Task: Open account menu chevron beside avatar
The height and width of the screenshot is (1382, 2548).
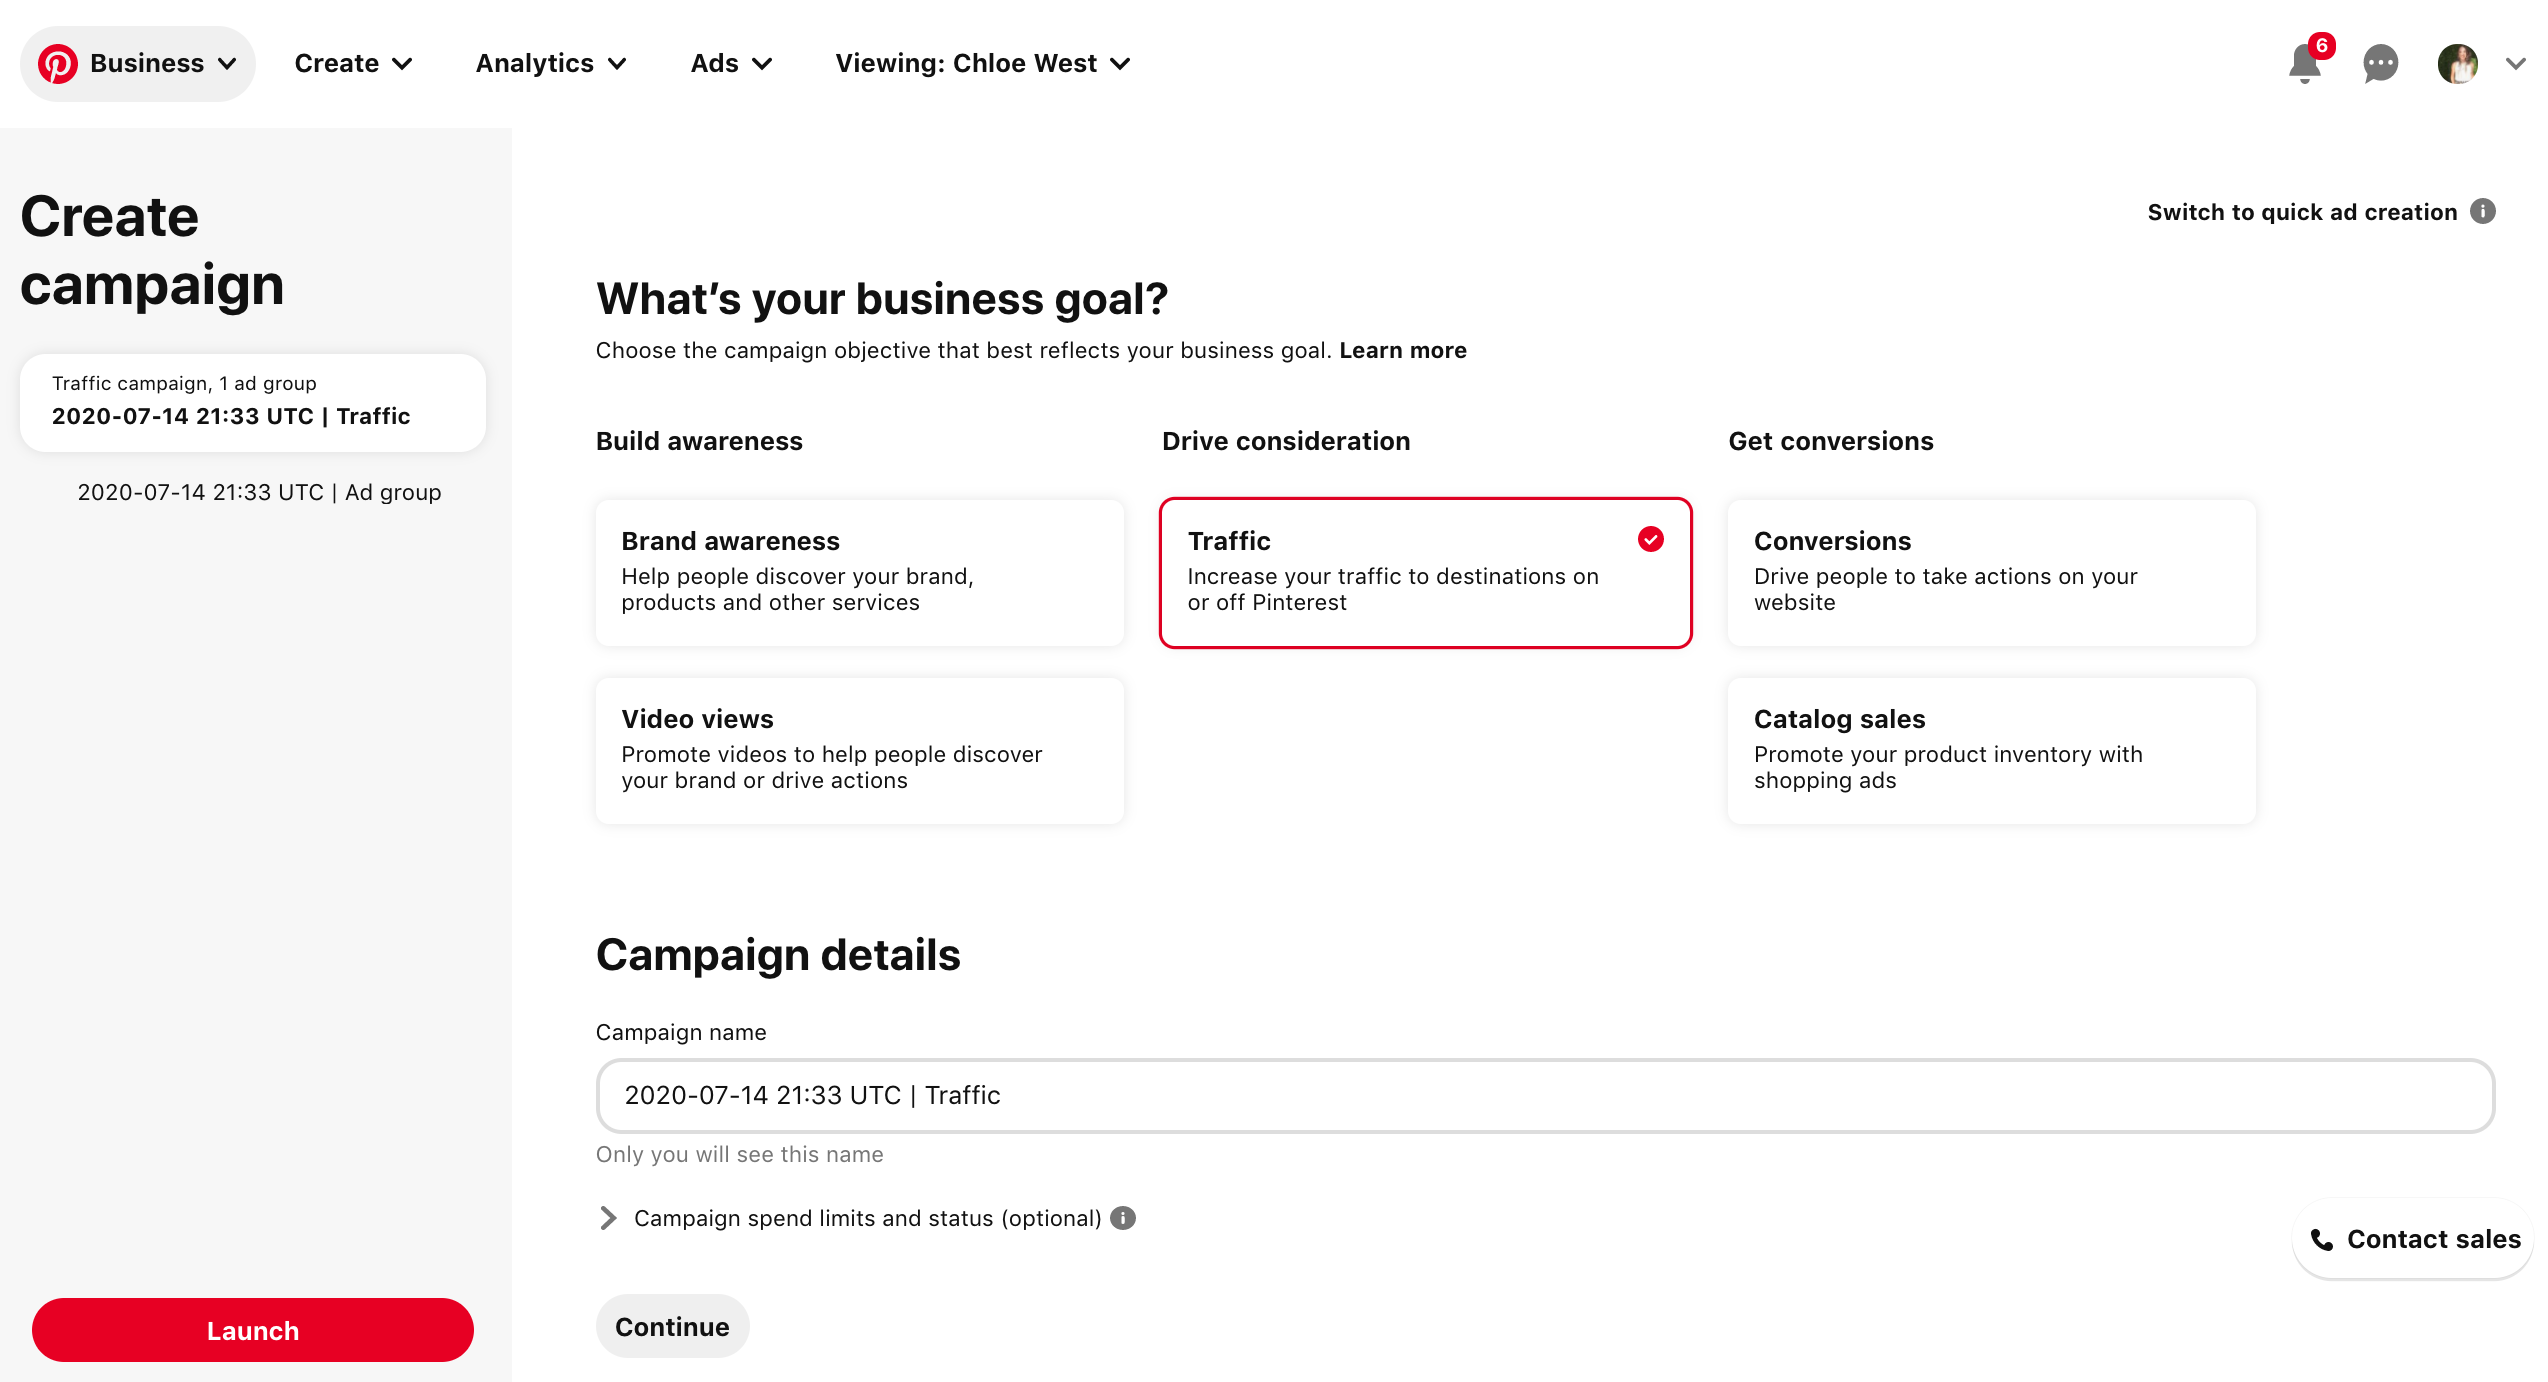Action: (2515, 64)
